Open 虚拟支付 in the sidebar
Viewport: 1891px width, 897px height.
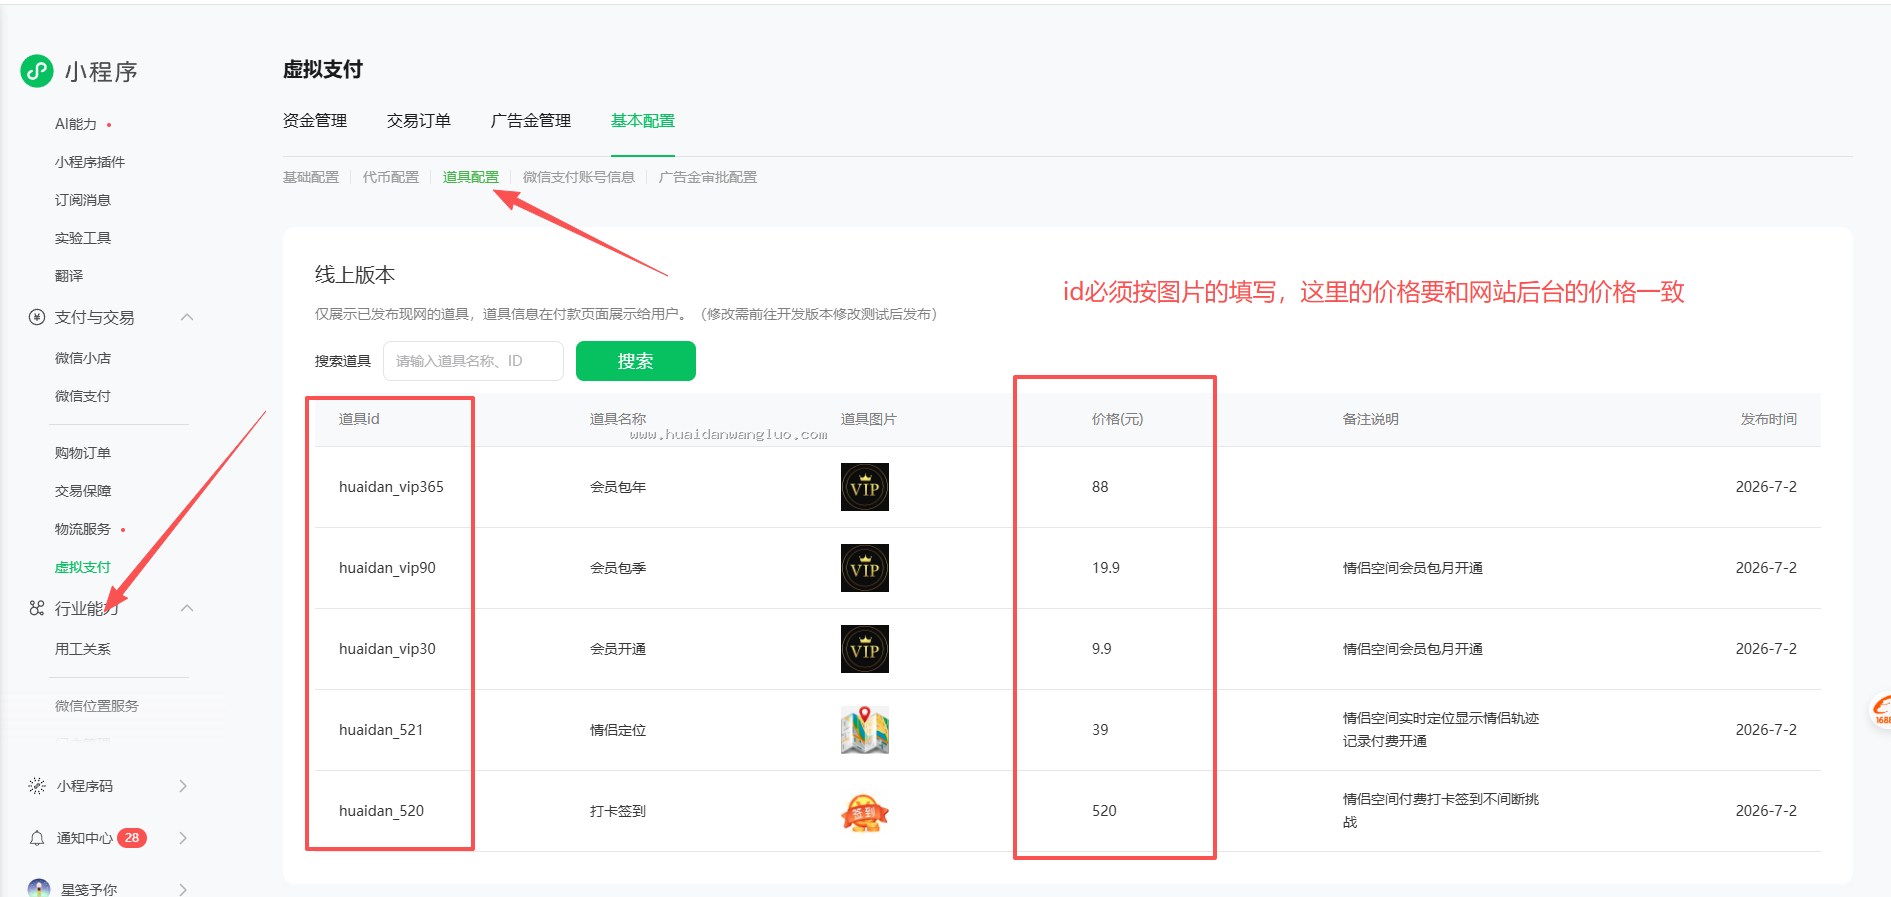(x=83, y=567)
